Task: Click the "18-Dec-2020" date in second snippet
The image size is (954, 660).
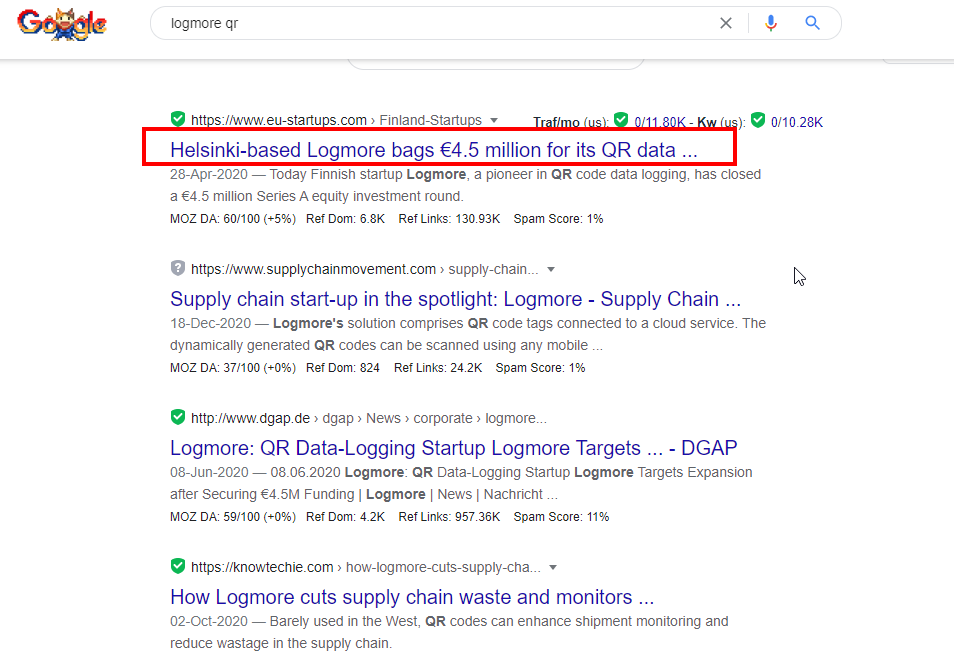Action: pyautogui.click(x=211, y=324)
